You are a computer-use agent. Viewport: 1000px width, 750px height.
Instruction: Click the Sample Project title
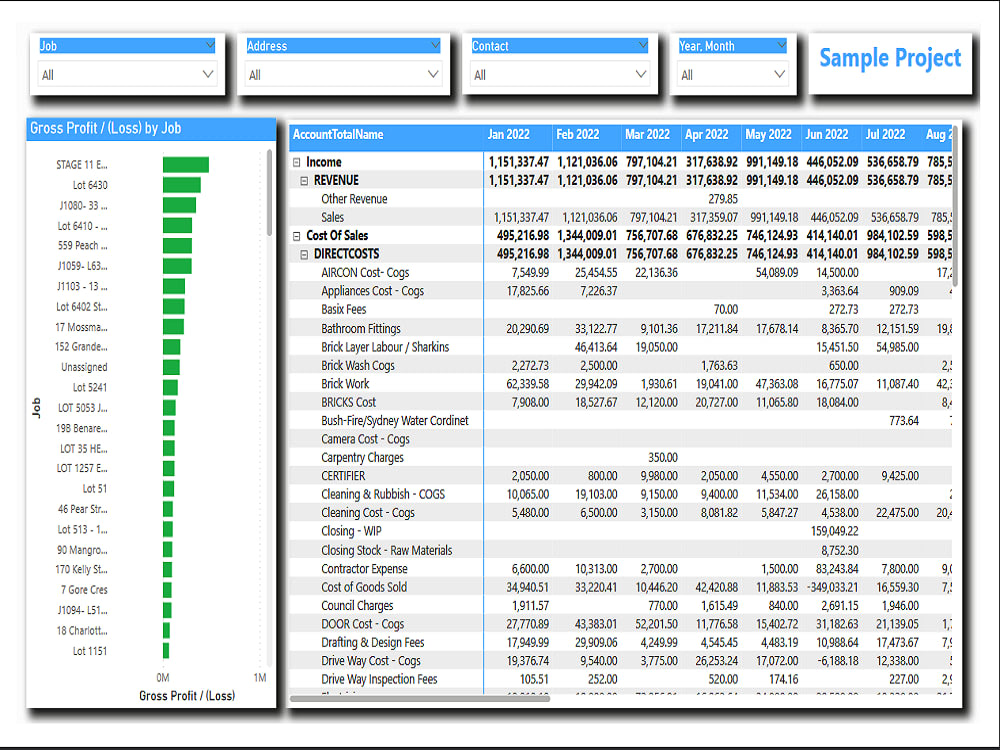click(x=889, y=57)
